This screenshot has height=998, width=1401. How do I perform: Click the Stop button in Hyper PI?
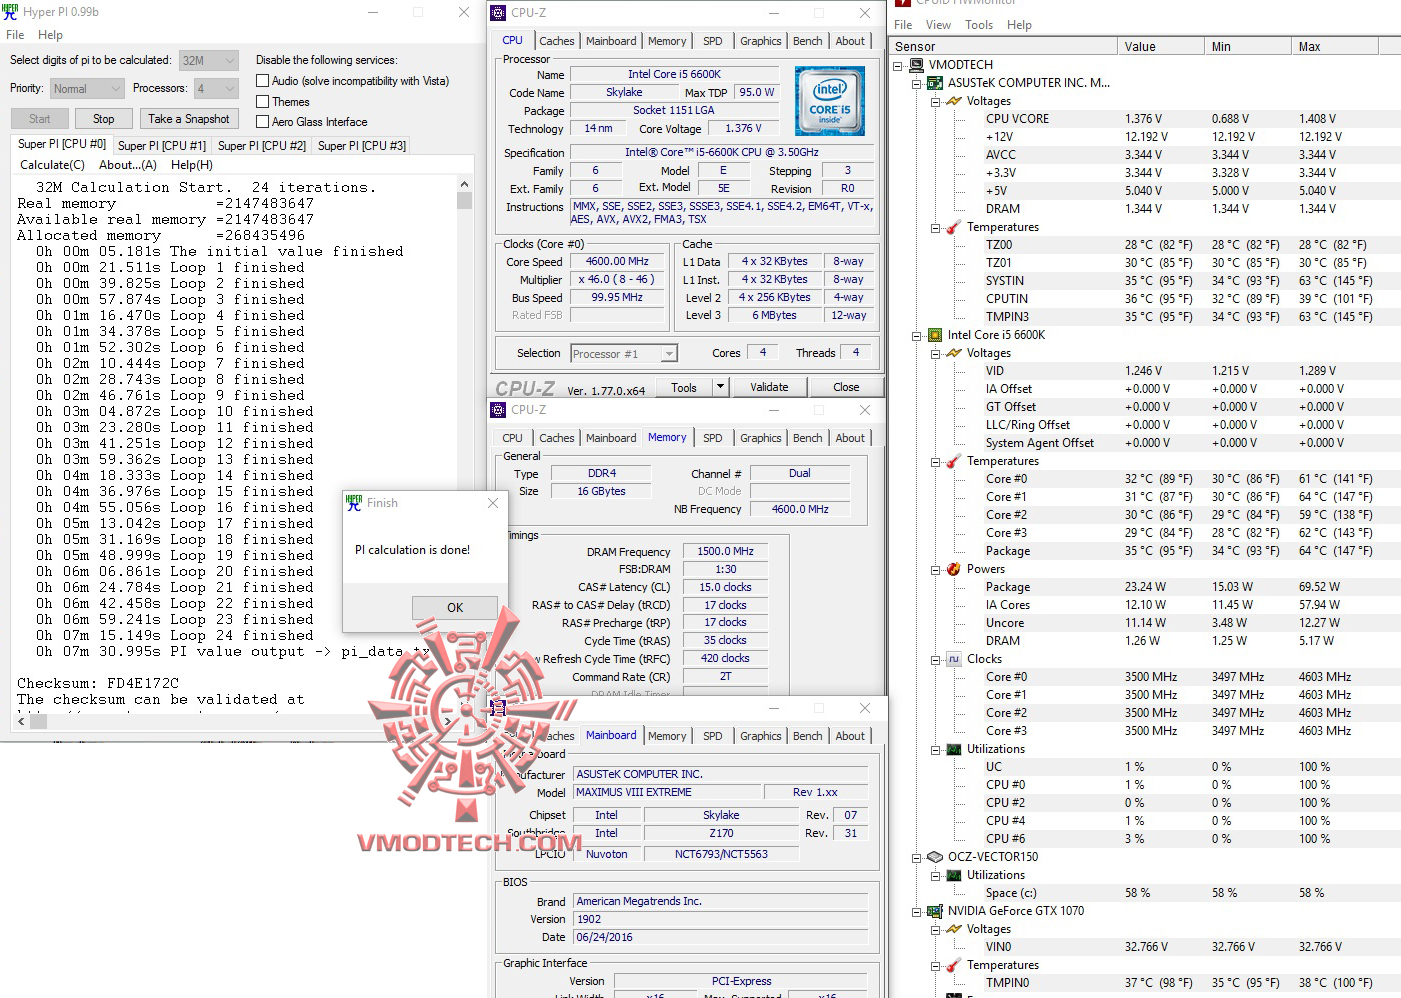(x=104, y=119)
